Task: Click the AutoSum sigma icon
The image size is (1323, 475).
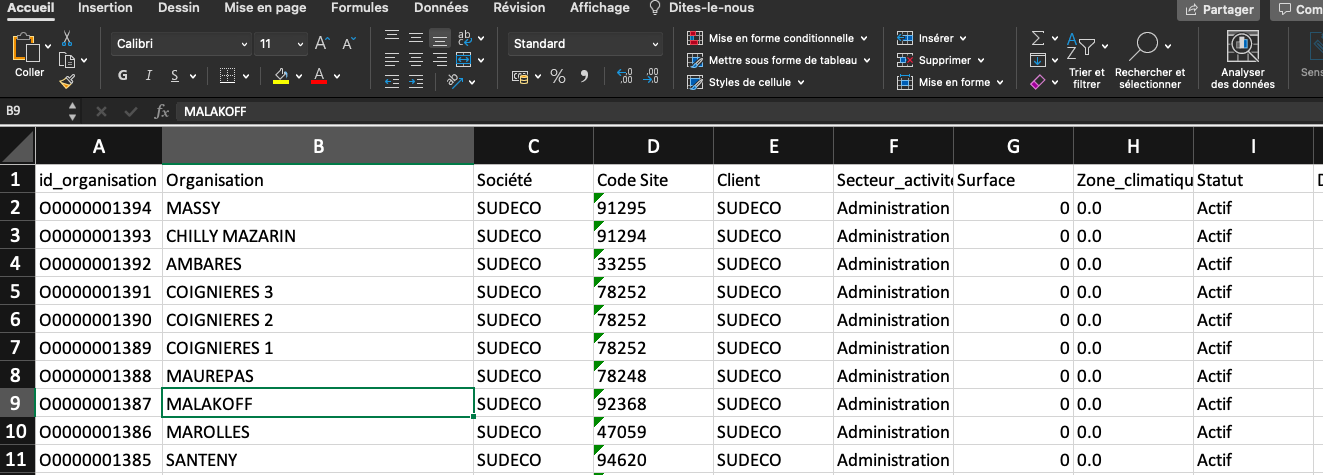Action: 1038,38
